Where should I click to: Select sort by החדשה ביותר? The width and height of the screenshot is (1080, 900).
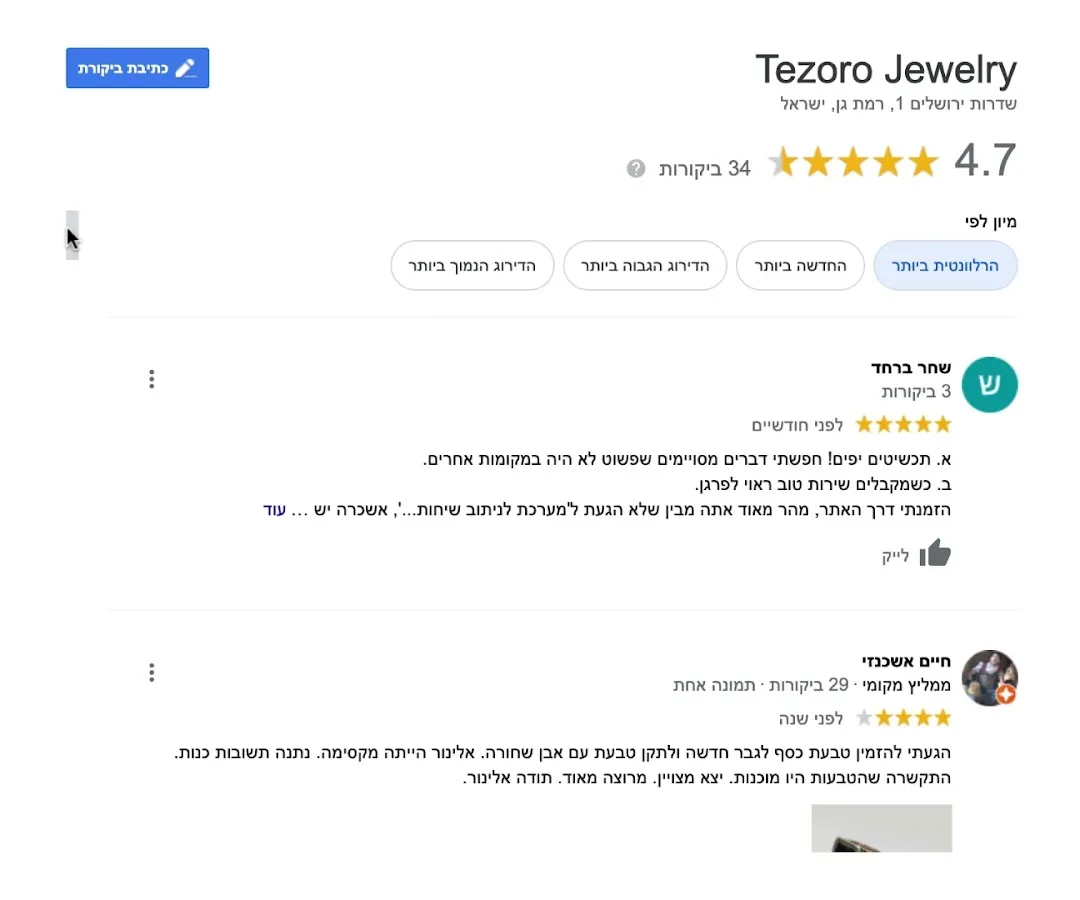point(800,266)
